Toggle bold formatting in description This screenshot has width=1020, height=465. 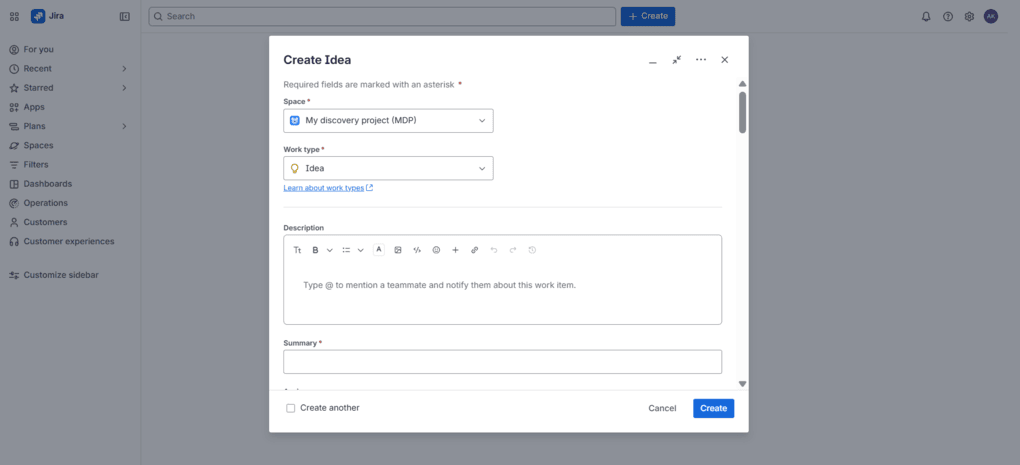315,250
